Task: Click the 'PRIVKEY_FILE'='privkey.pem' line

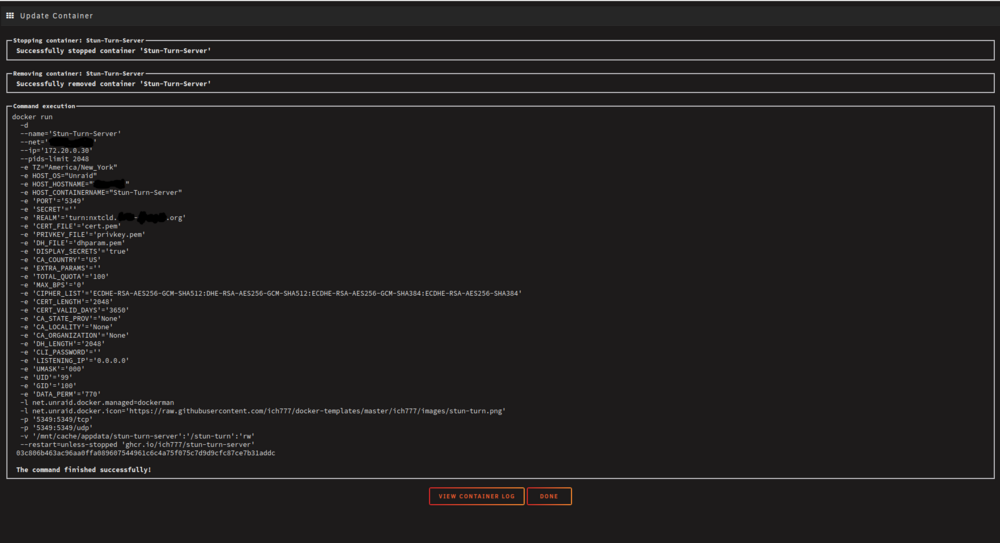Action: [x=83, y=234]
